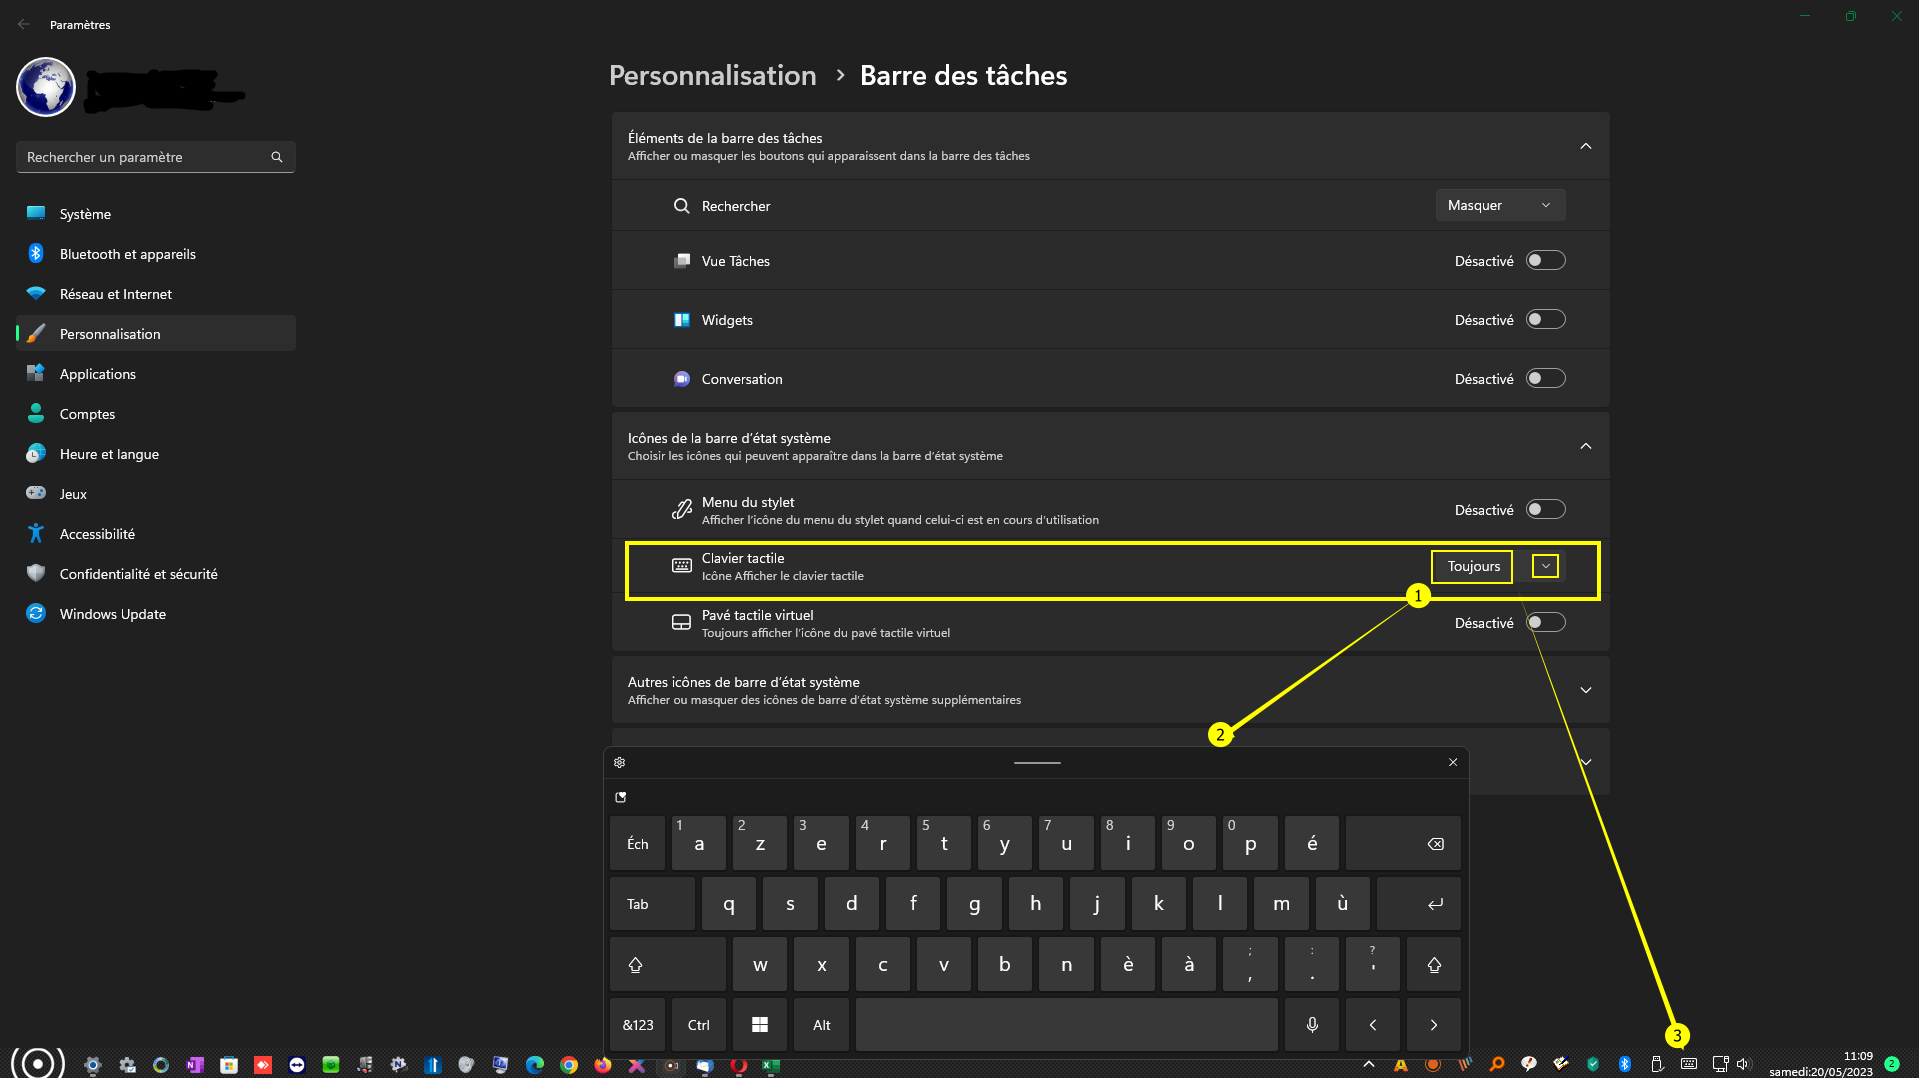Click the search magnifier in settings search box

pyautogui.click(x=277, y=157)
